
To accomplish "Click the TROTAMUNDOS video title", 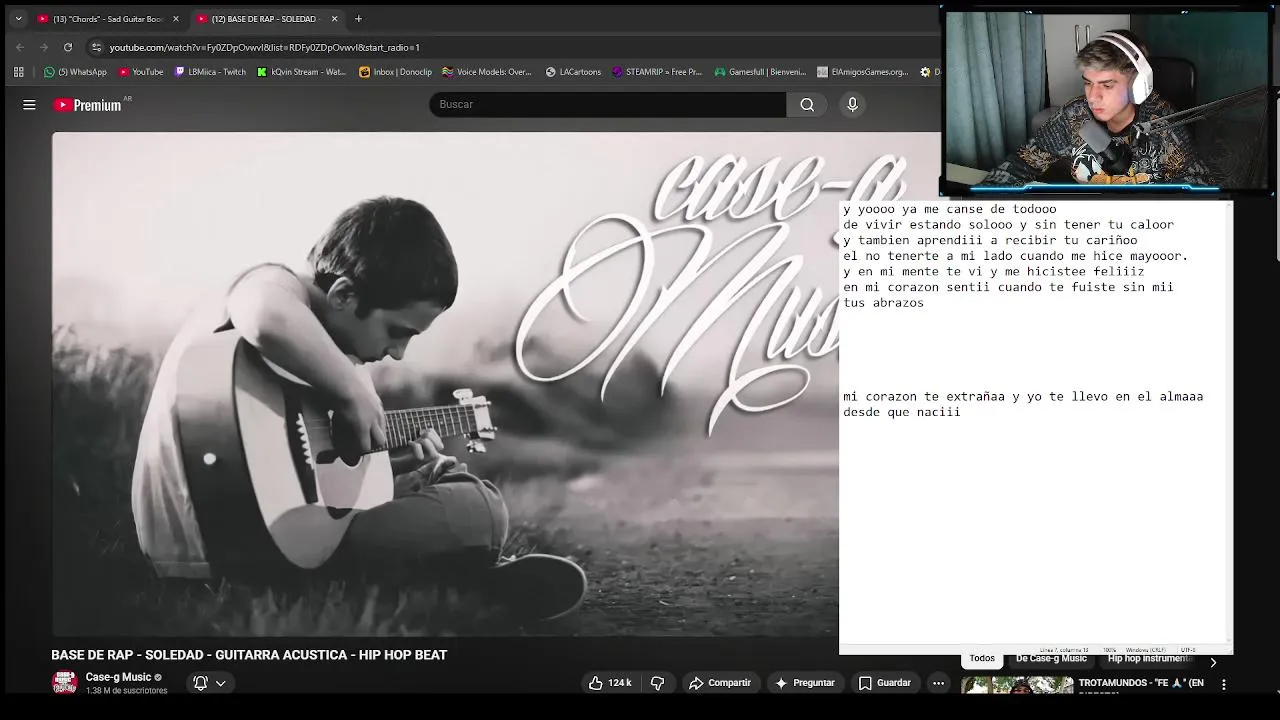I will [1140, 683].
